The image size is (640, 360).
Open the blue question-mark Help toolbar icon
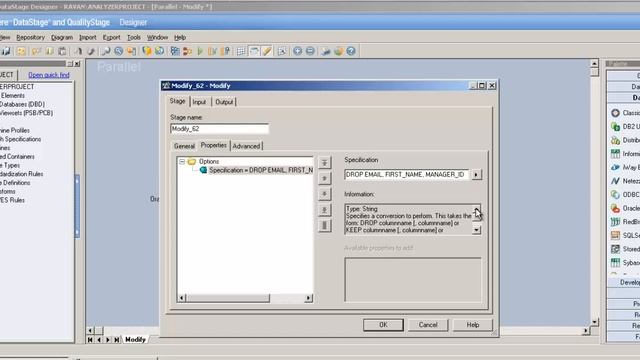pos(351,51)
